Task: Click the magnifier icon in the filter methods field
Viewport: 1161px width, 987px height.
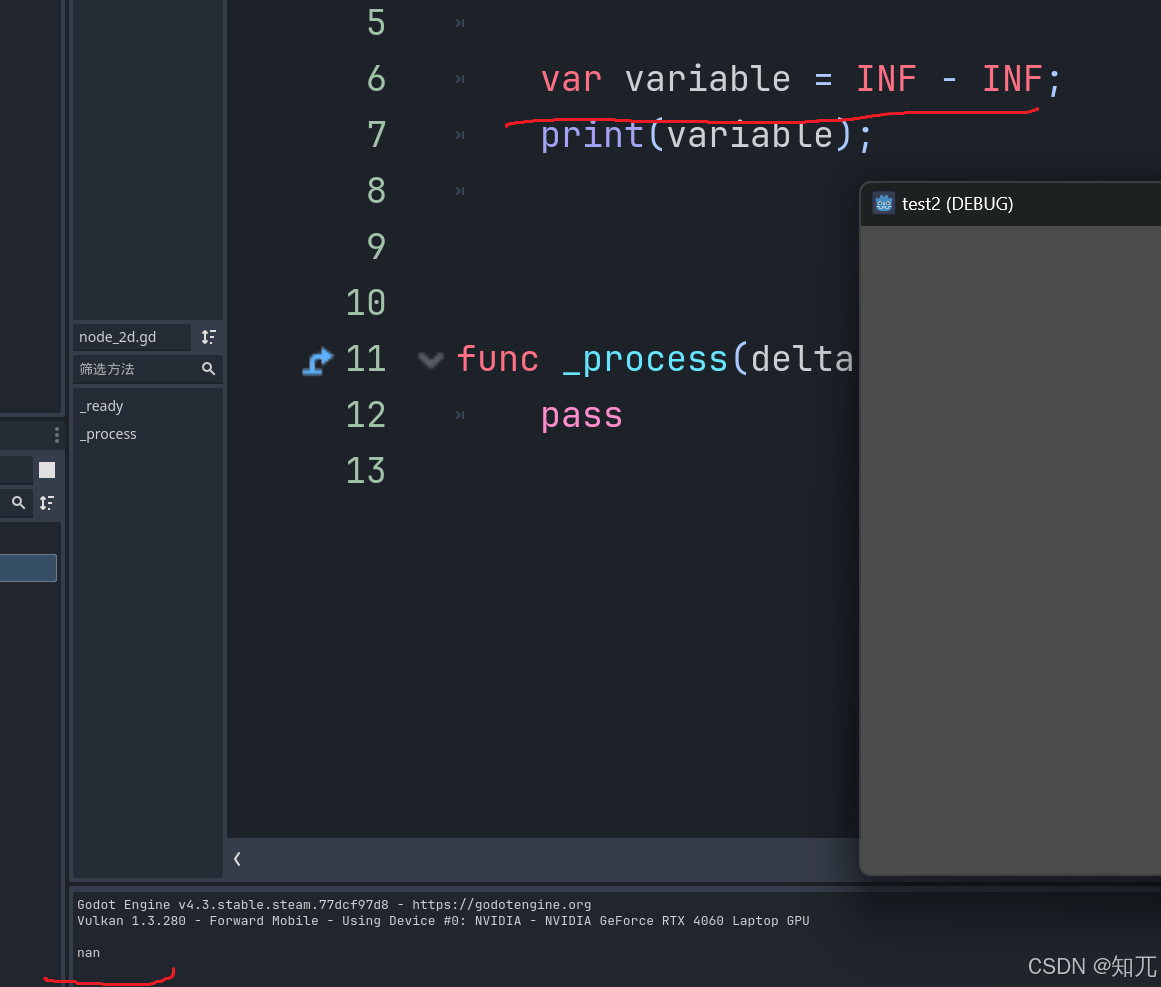Action: point(208,369)
